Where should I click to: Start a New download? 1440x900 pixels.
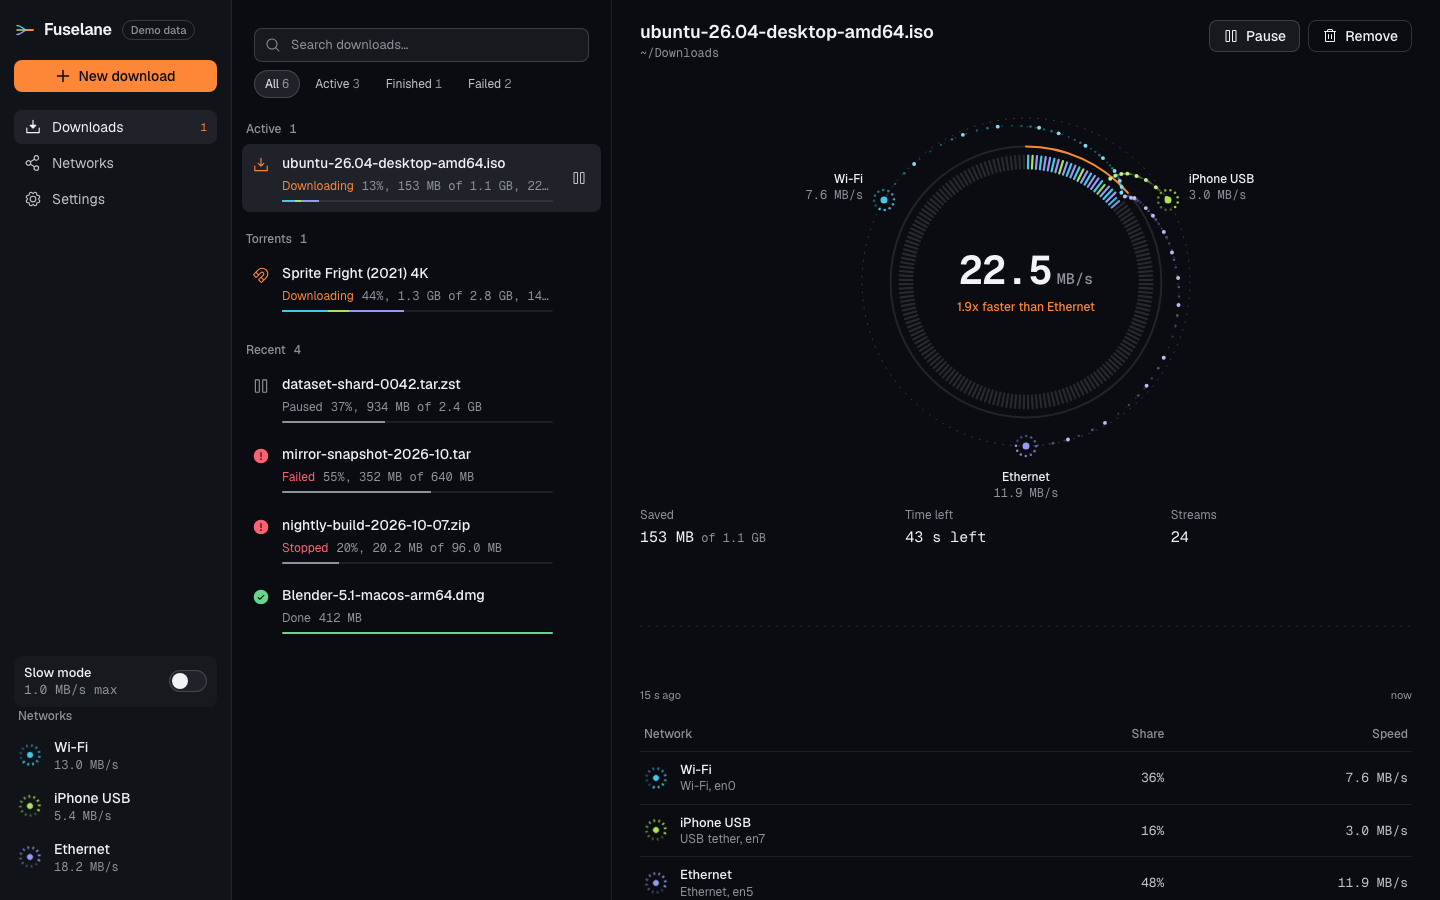click(115, 76)
